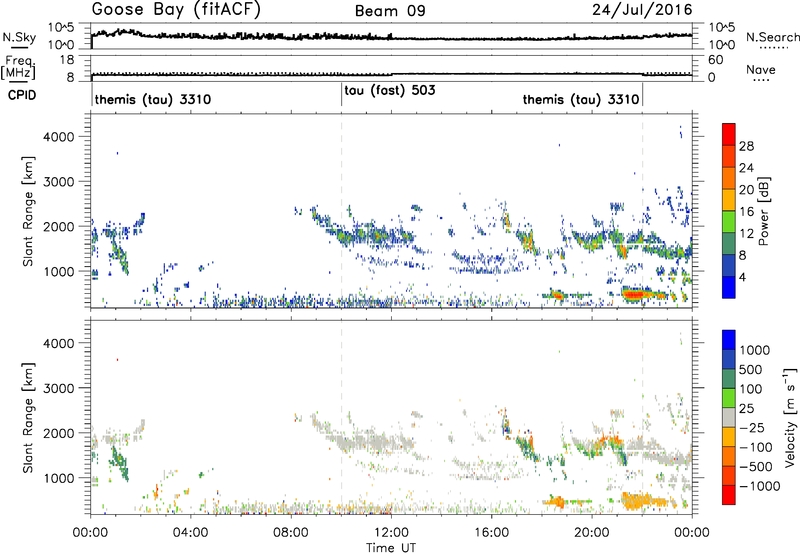Viewport: 800px width, 554px height.
Task: Click the '4000' tick of the power panel
Action: [58, 137]
